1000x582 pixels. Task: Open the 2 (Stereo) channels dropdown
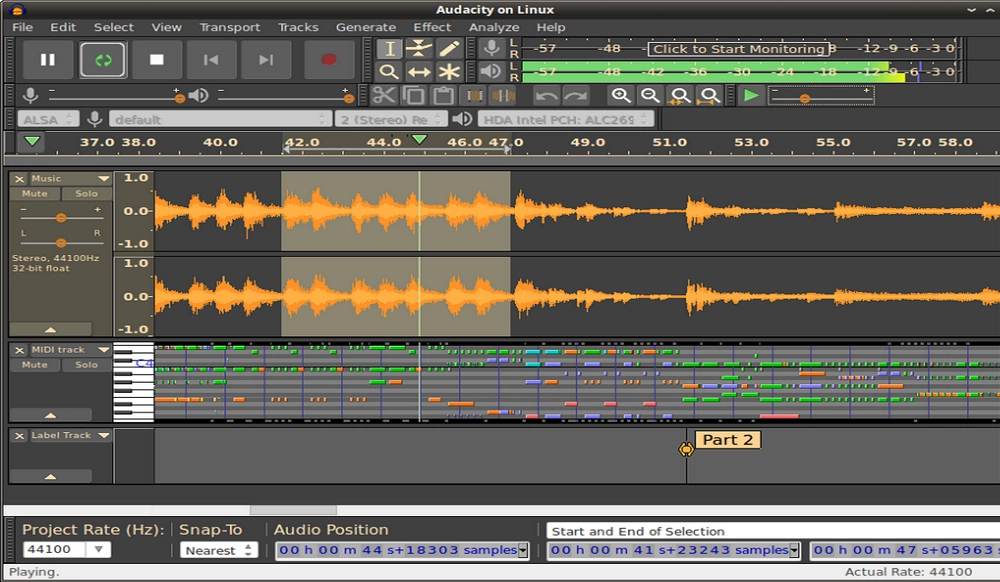pos(390,119)
